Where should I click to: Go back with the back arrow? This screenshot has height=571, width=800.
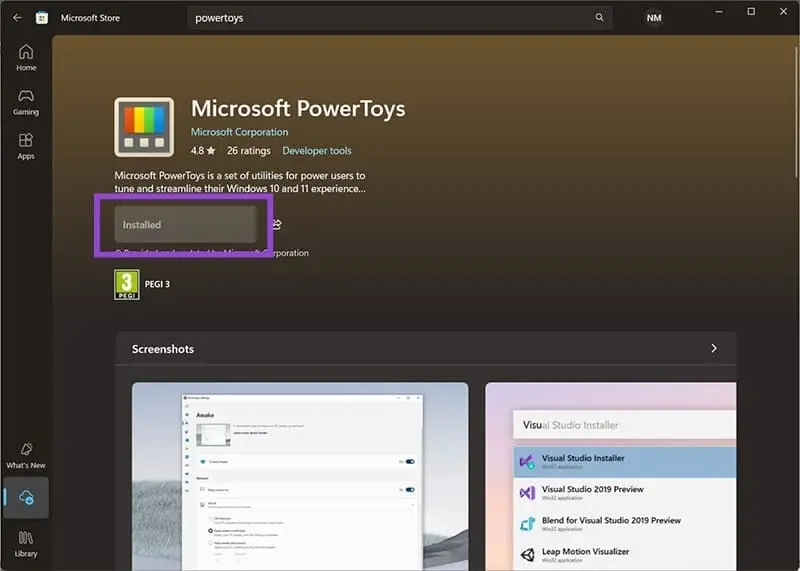[17, 18]
